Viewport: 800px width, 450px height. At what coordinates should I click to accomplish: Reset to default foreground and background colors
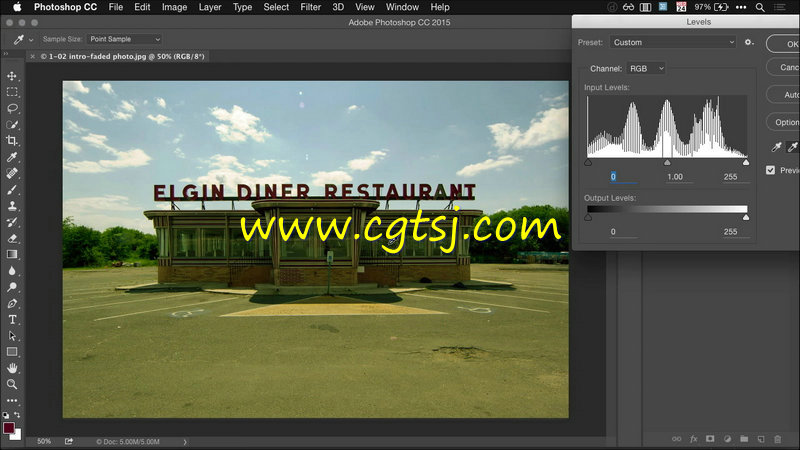click(6, 415)
